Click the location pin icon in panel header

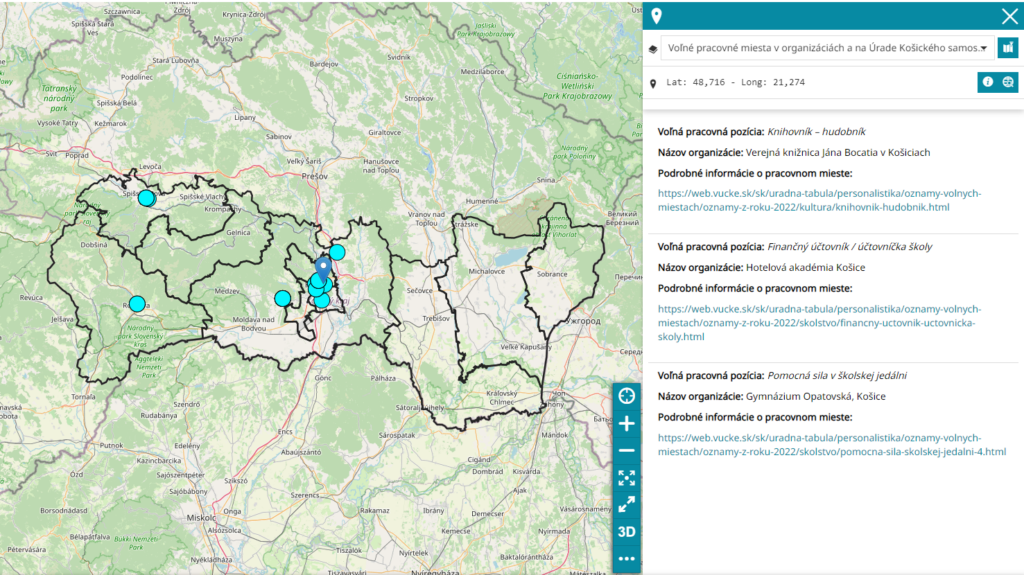click(x=656, y=16)
